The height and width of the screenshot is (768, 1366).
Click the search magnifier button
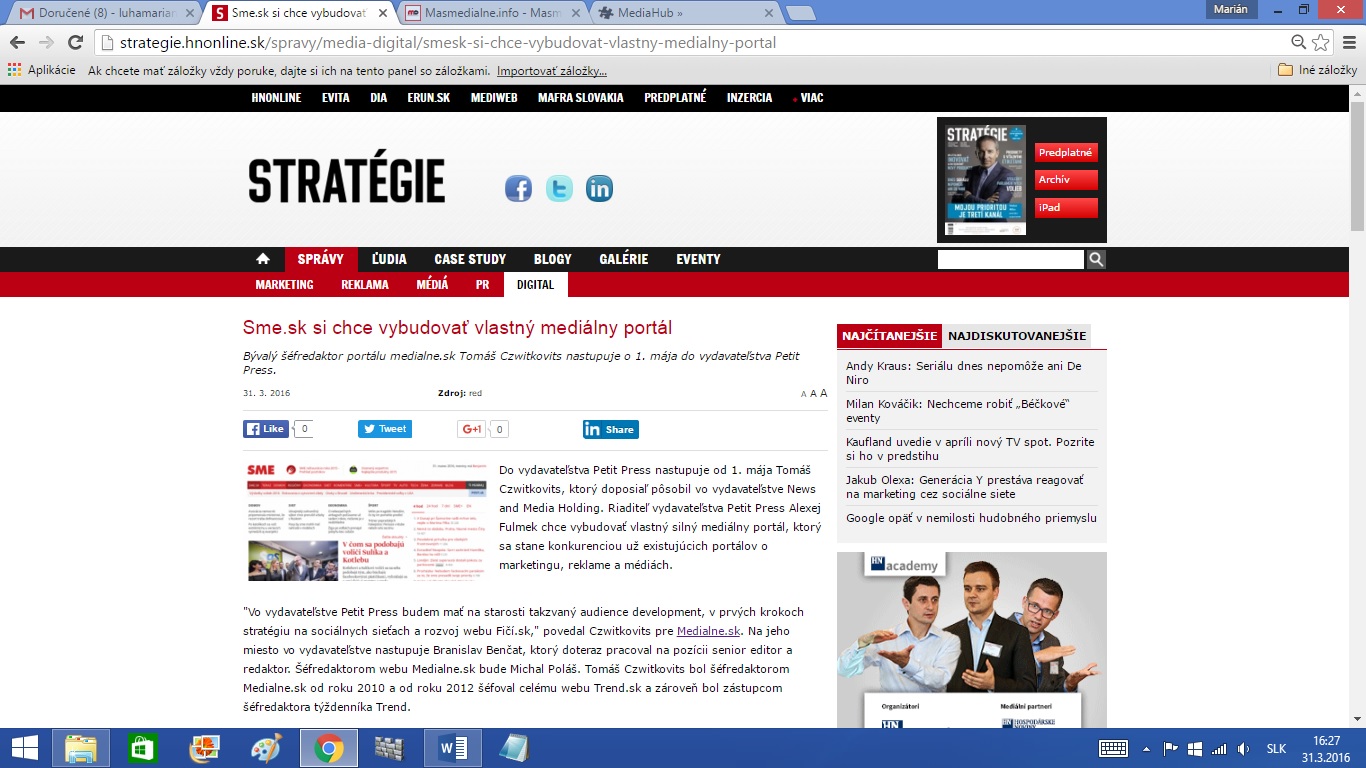1096,260
